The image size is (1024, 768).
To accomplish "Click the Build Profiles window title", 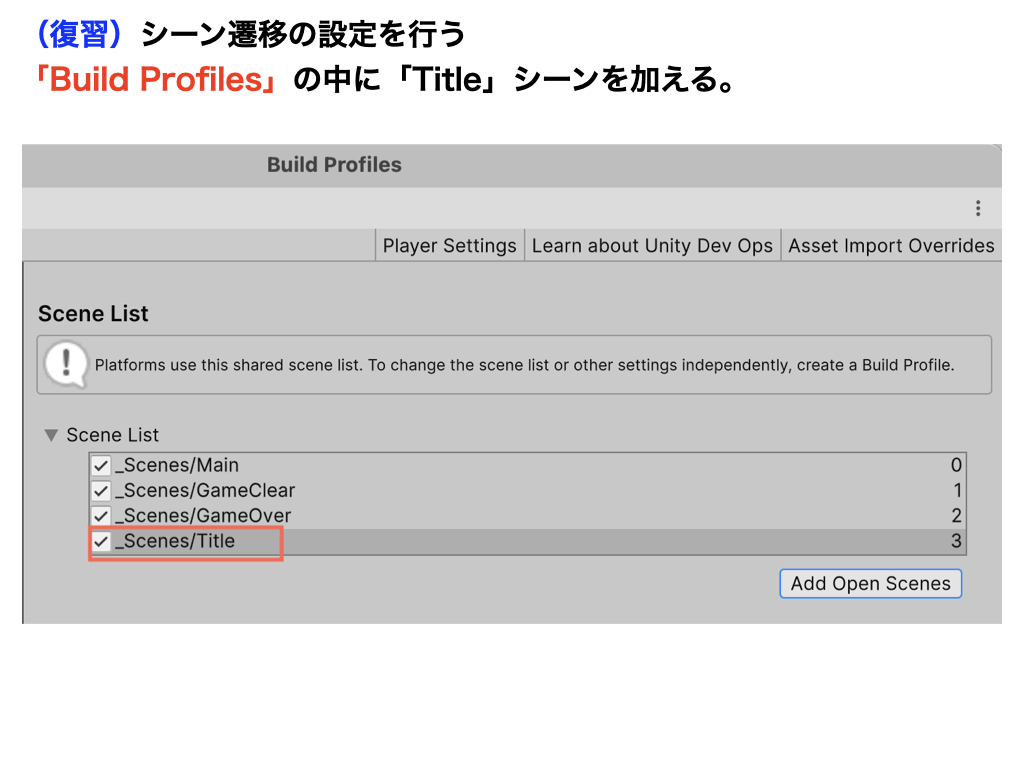I will click(x=334, y=165).
